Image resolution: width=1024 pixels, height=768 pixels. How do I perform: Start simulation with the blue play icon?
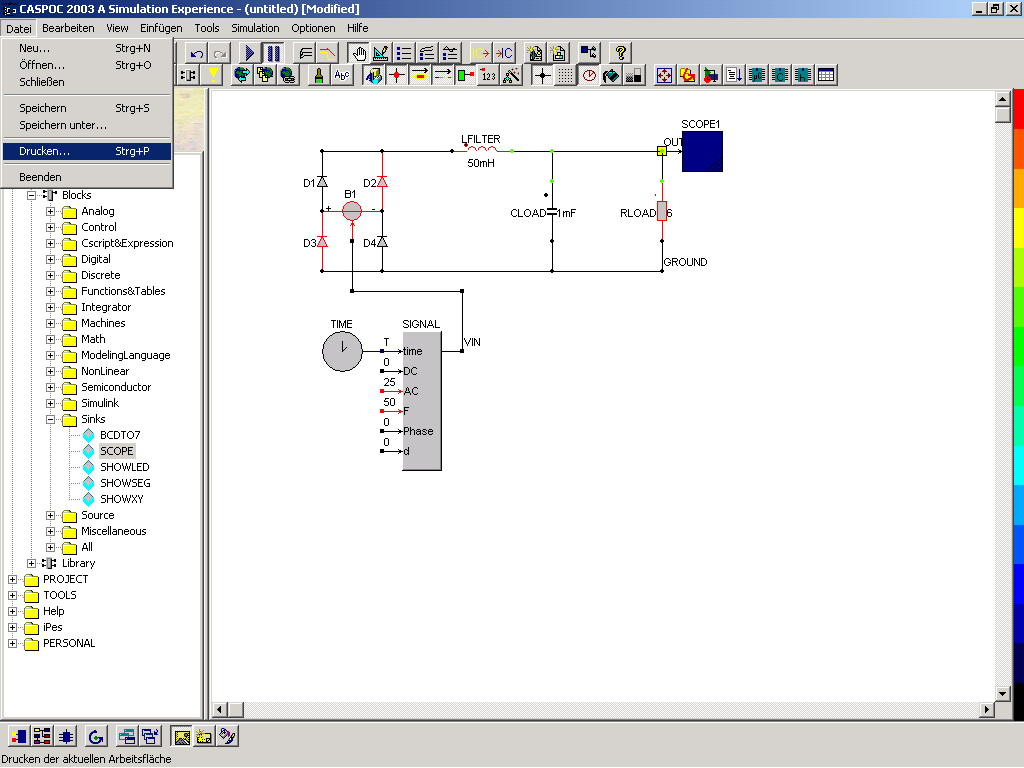point(249,54)
